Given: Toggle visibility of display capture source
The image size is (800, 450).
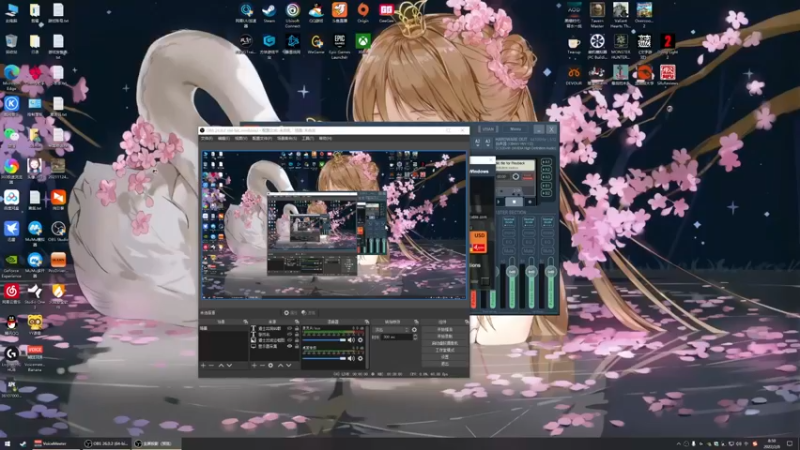Looking at the screenshot, I should [289, 346].
